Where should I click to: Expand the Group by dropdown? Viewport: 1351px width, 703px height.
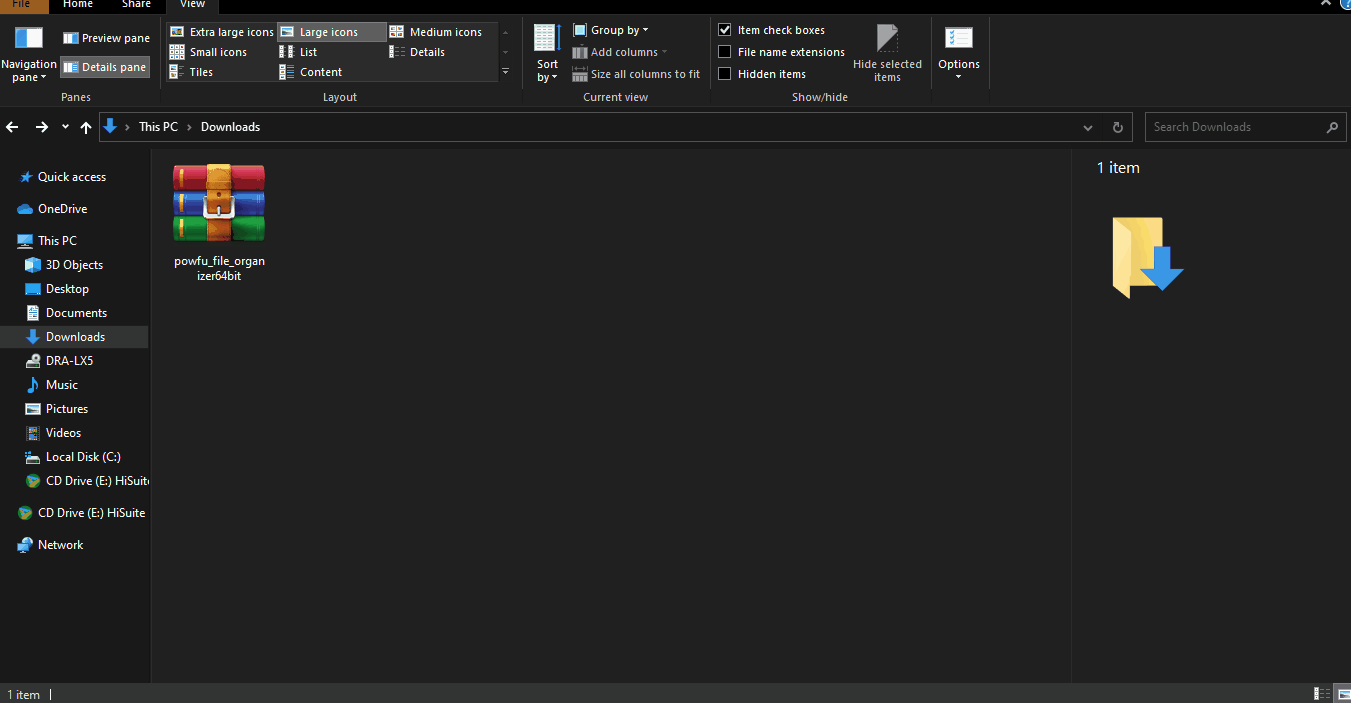tap(643, 29)
